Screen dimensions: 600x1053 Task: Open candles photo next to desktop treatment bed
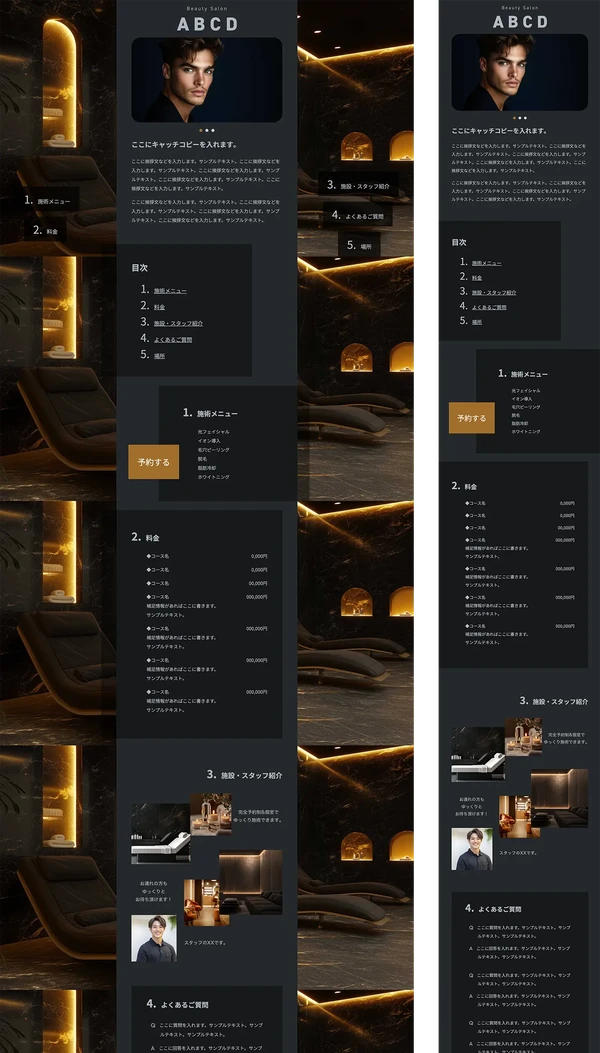211,814
